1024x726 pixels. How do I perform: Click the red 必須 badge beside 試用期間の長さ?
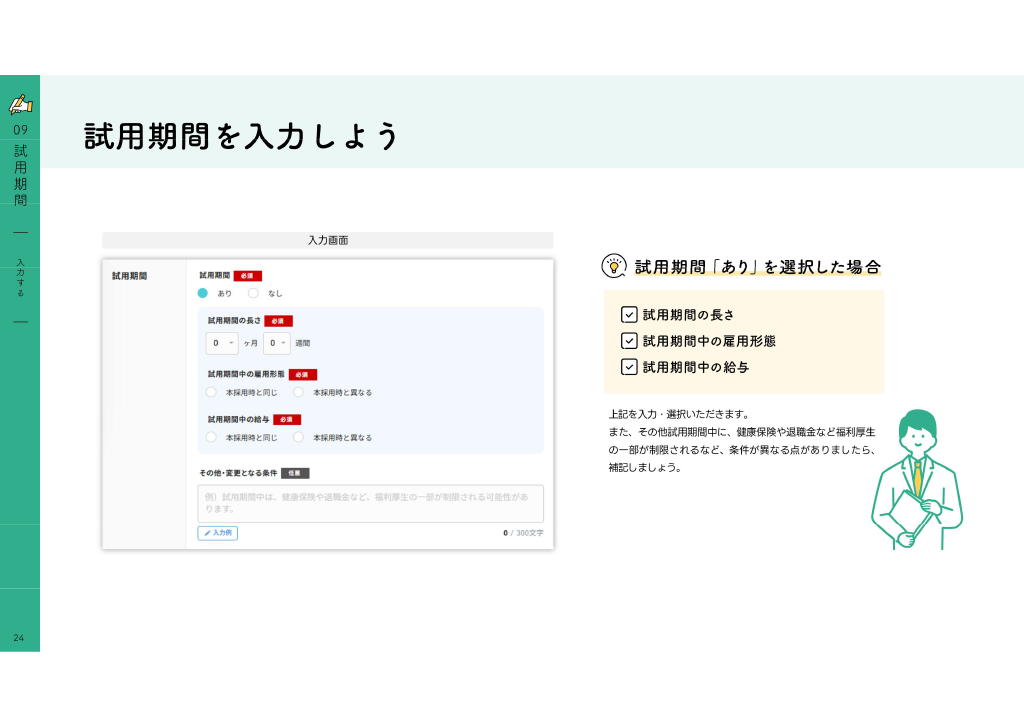click(278, 321)
